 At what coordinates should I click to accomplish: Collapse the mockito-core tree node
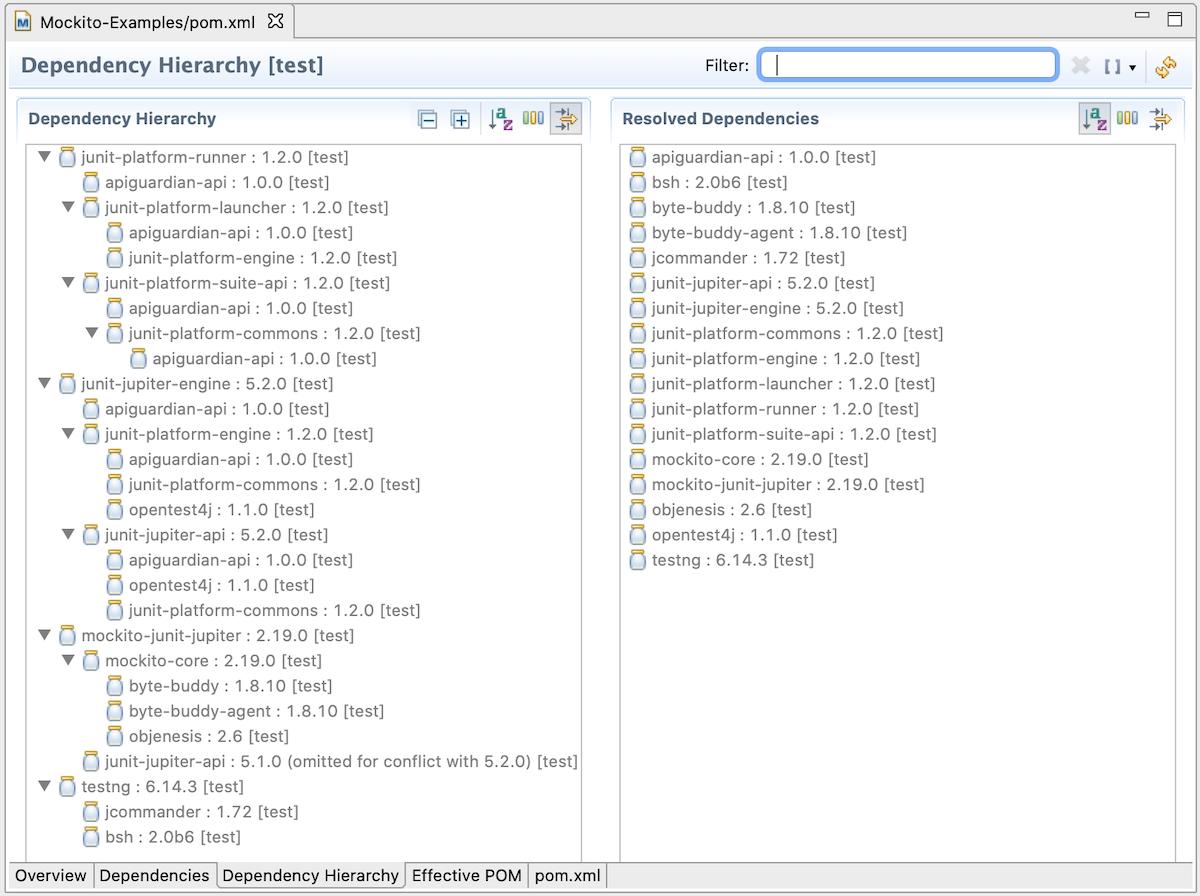pos(68,661)
